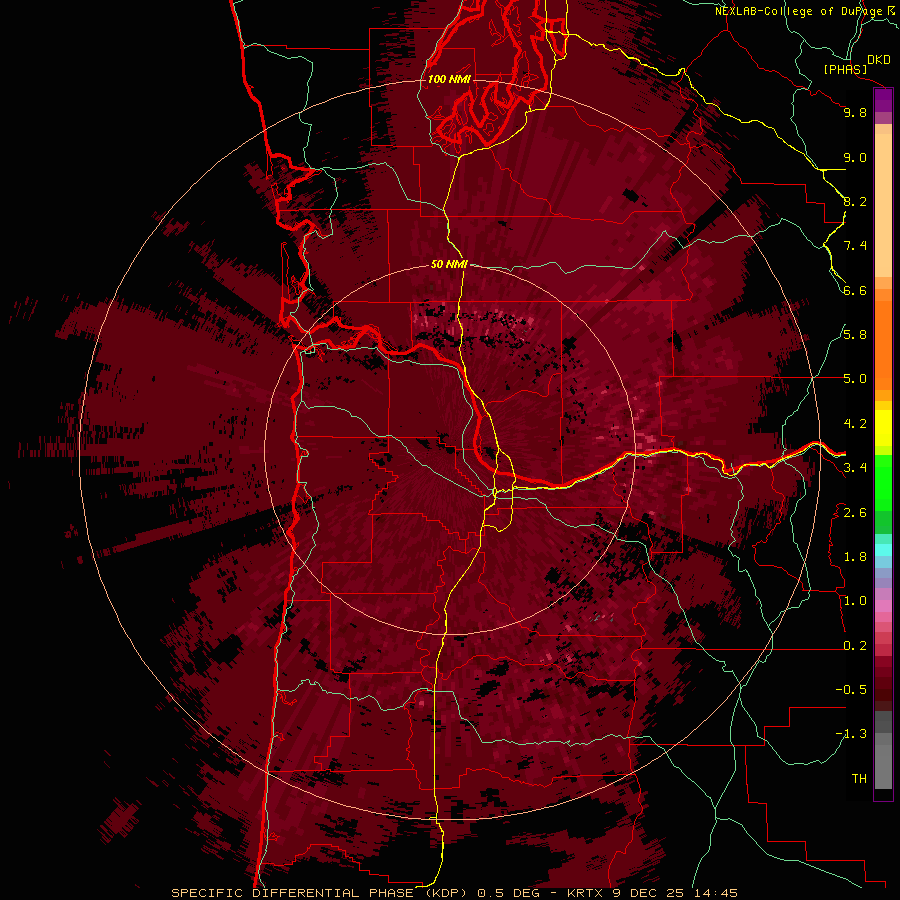
Task: Pick the solid orange band in color bar
Action: coord(883,345)
